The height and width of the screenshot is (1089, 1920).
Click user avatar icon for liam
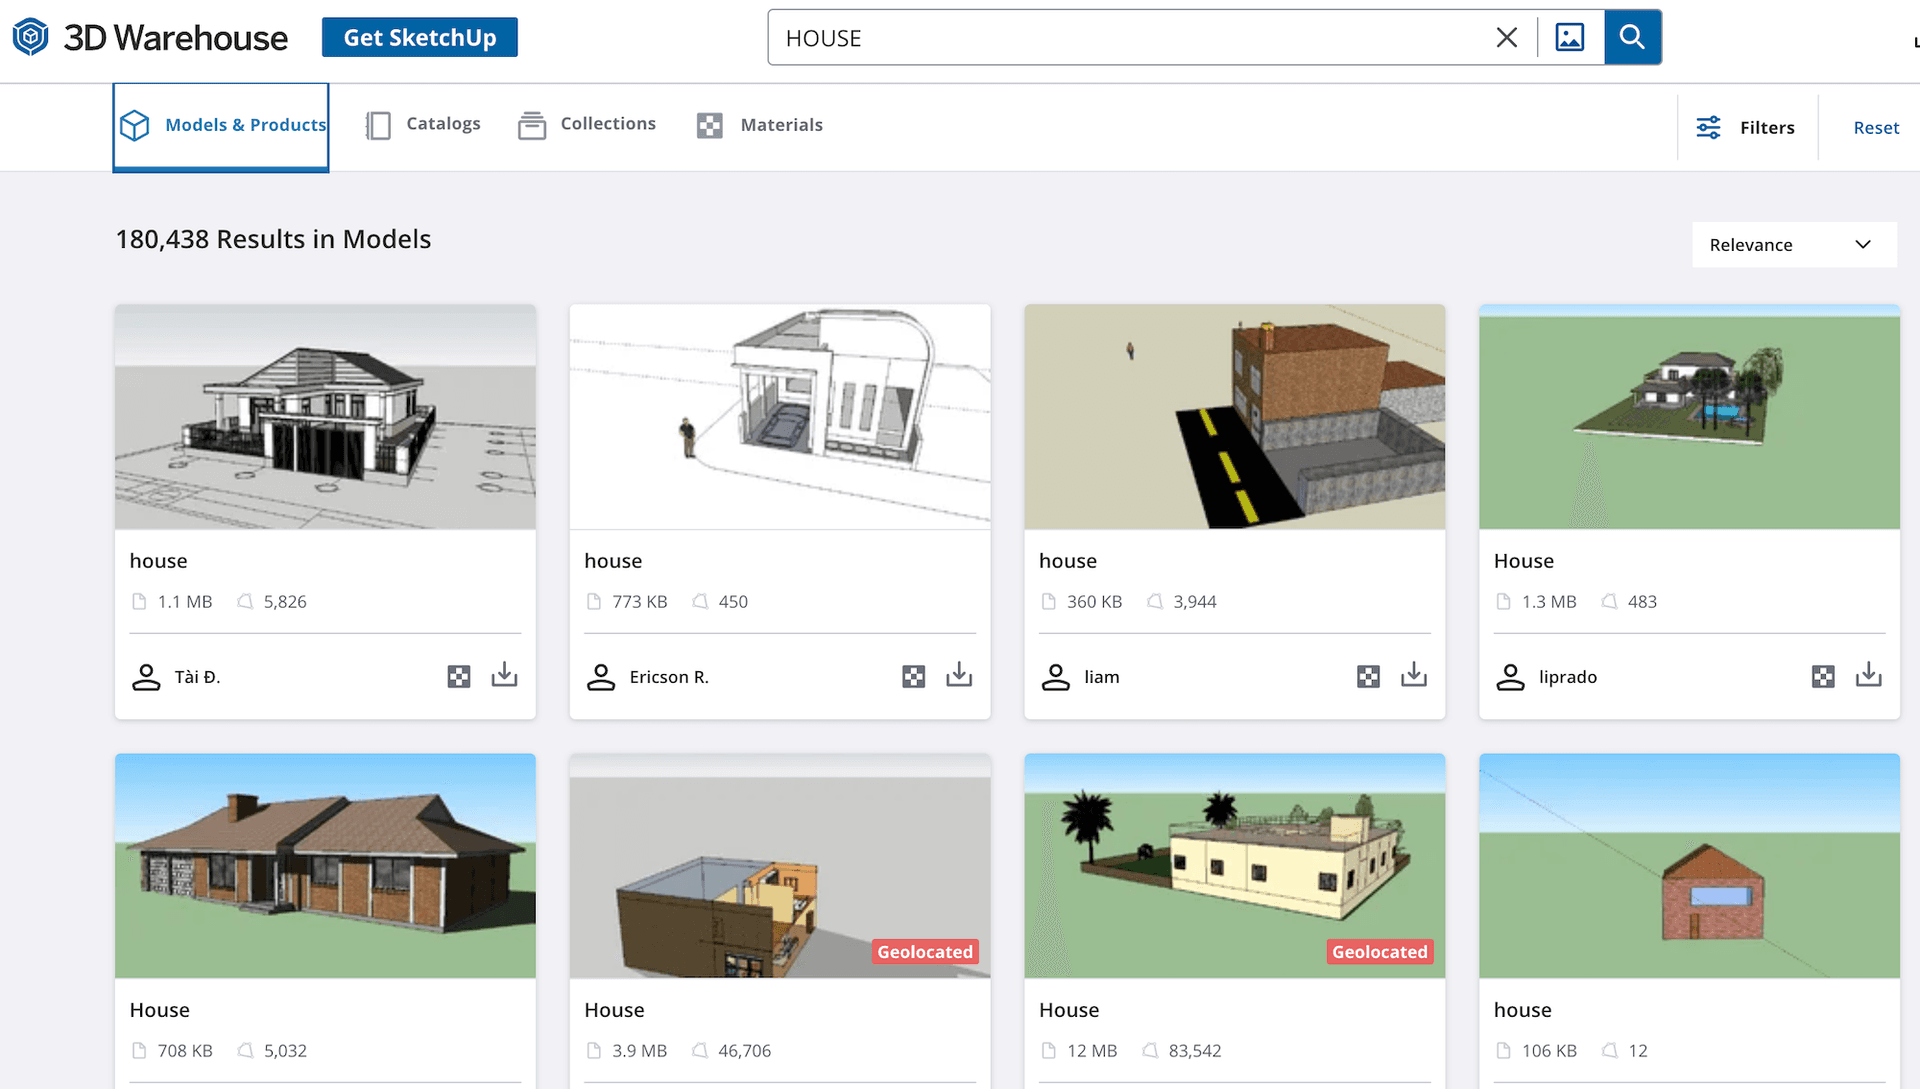[1056, 677]
